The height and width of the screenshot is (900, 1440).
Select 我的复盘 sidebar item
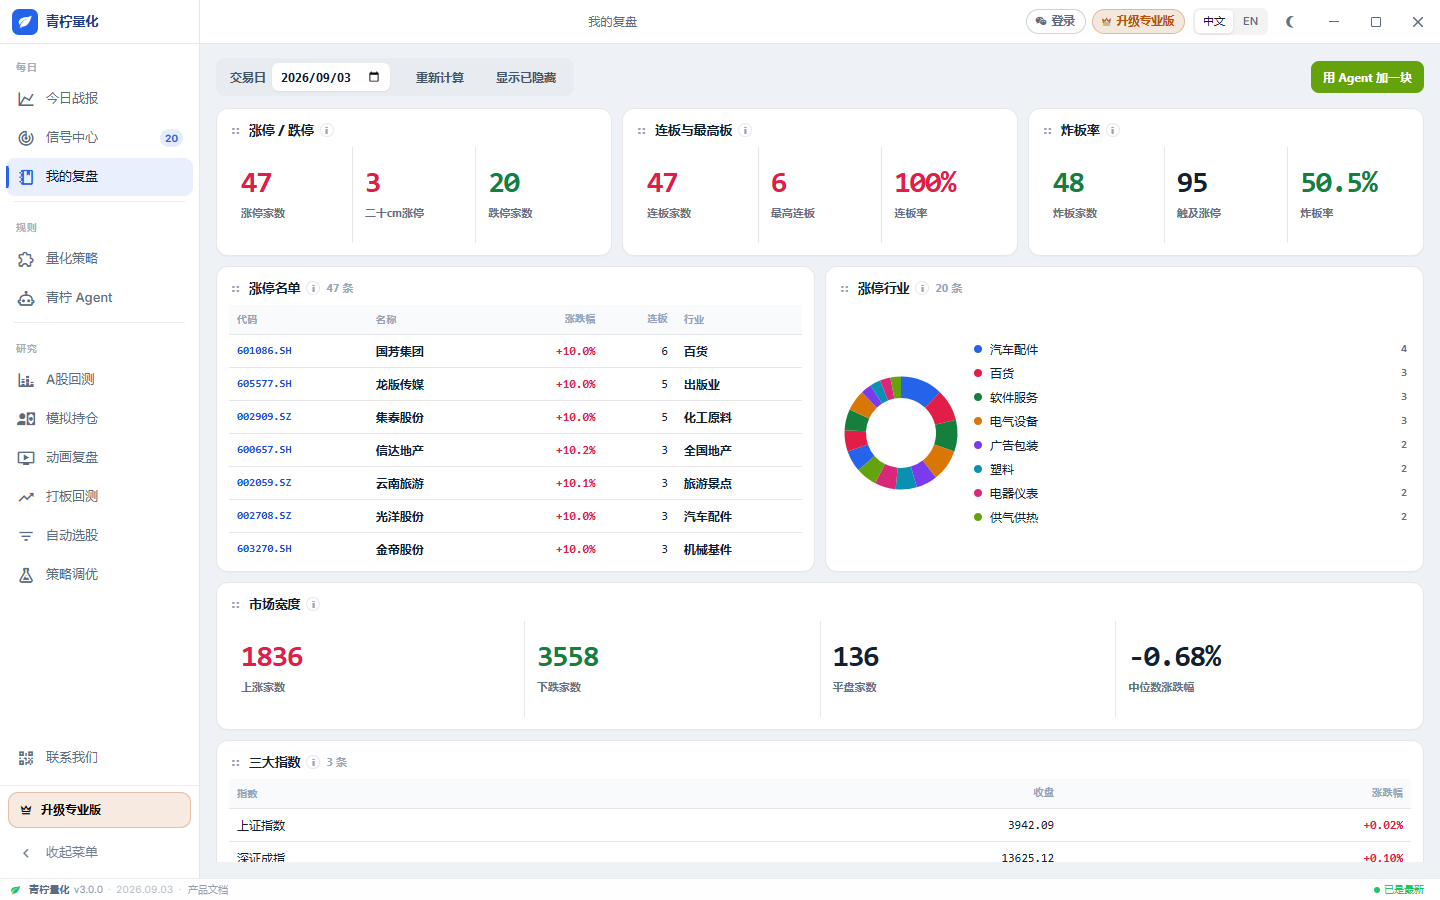(x=99, y=177)
